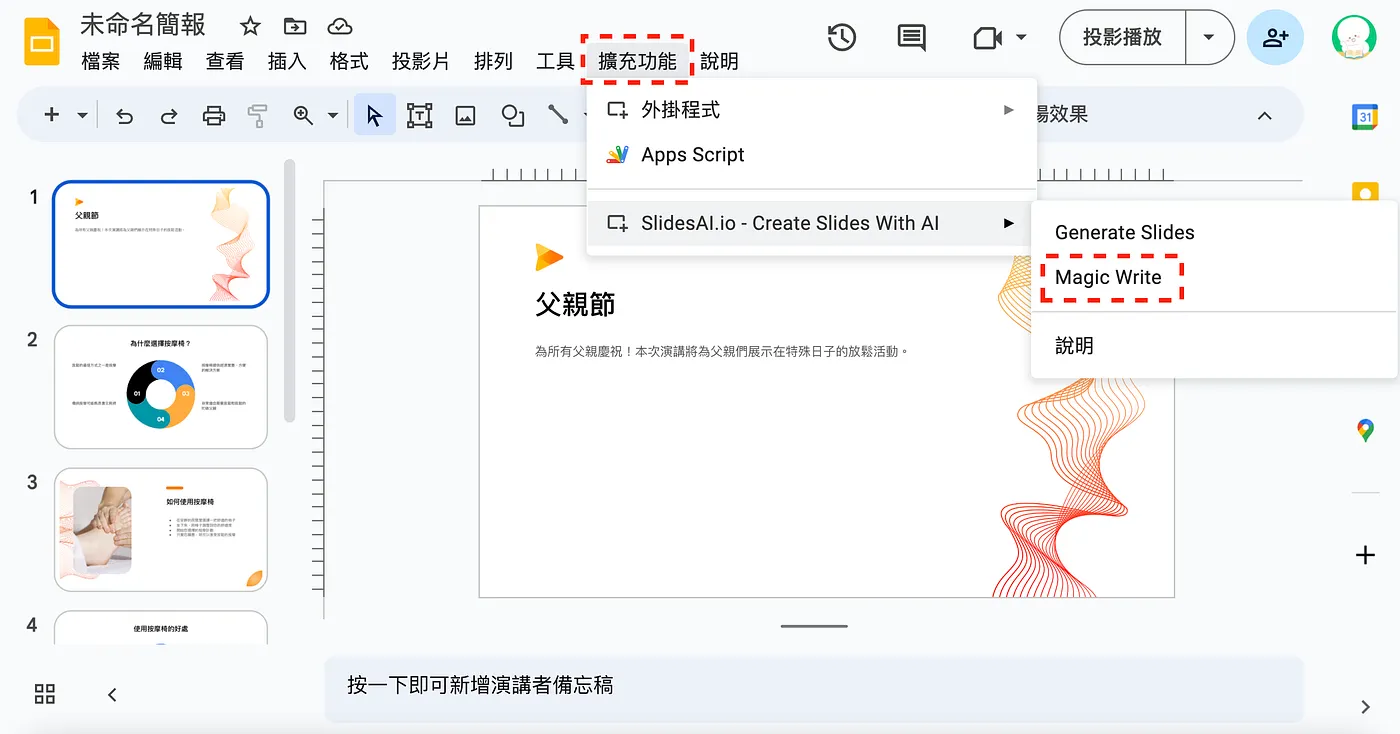Open the 投影片 menu
Screen dimensions: 1400x734
click(421, 61)
